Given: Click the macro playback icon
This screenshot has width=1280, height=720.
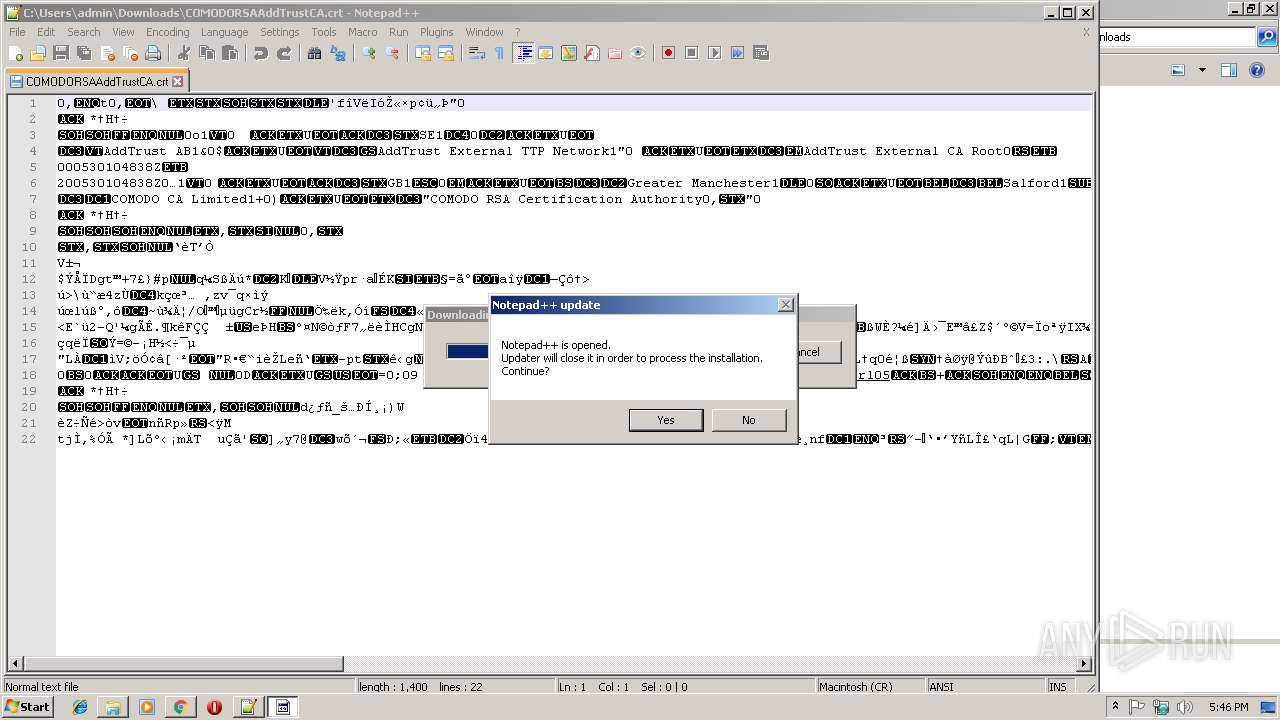Looking at the screenshot, I should pyautogui.click(x=714, y=53).
